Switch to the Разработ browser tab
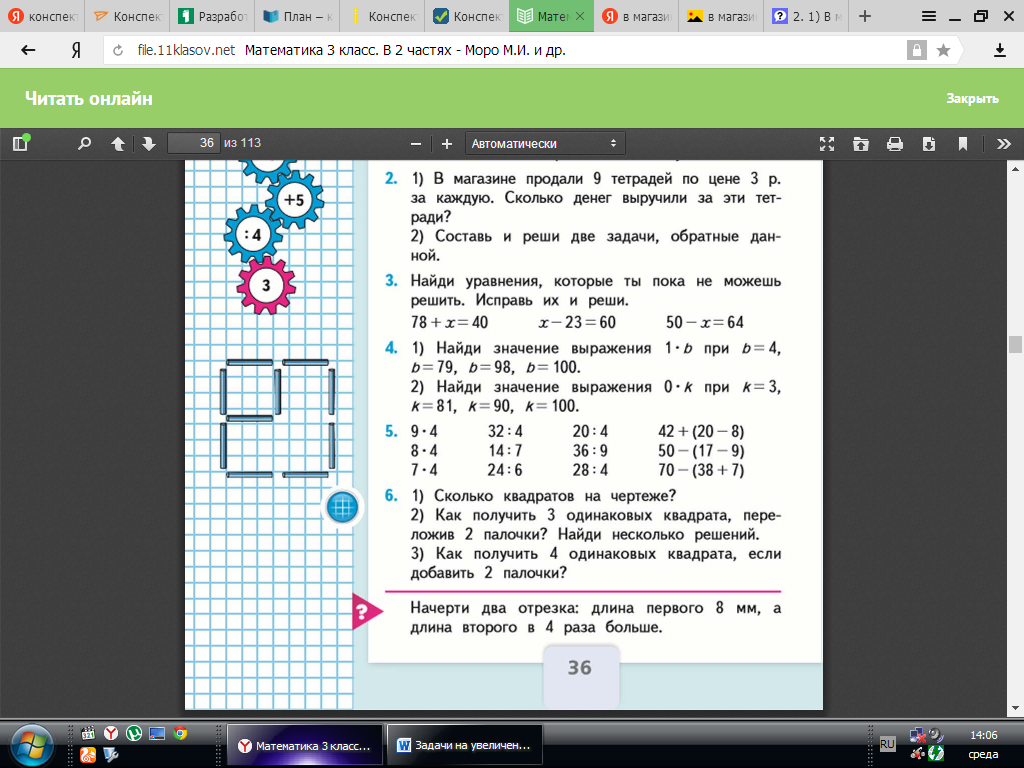 (213, 17)
